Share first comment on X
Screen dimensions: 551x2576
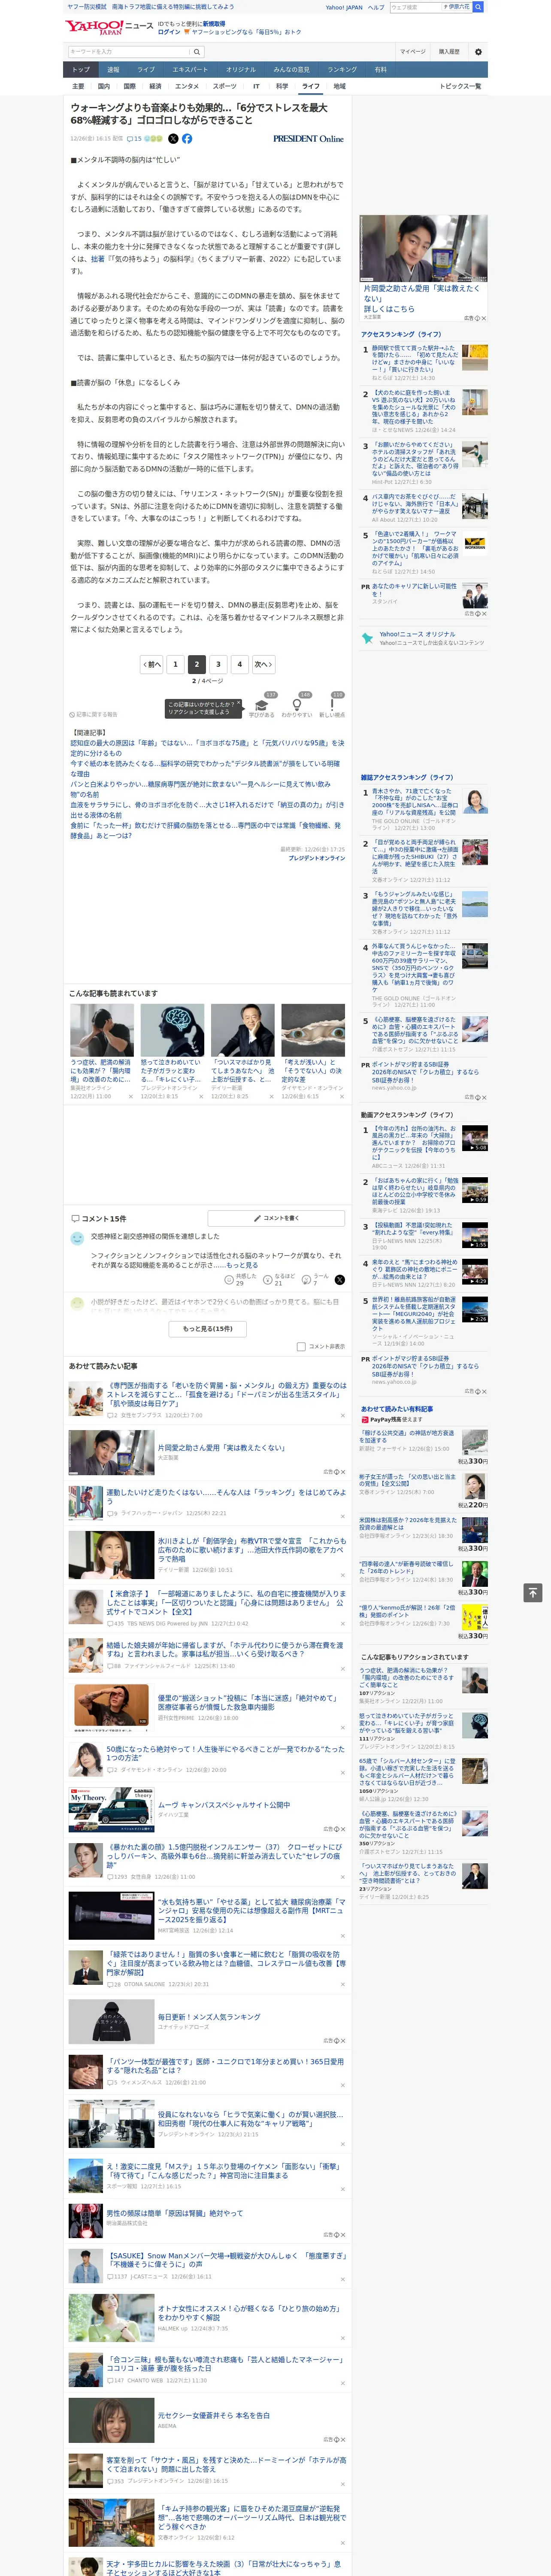coord(339,1280)
